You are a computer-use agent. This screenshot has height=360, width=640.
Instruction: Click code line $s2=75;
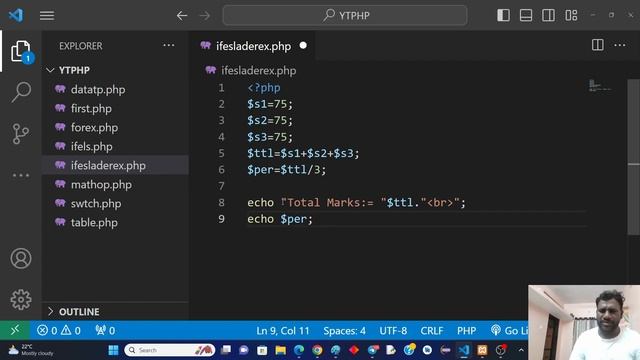point(270,120)
